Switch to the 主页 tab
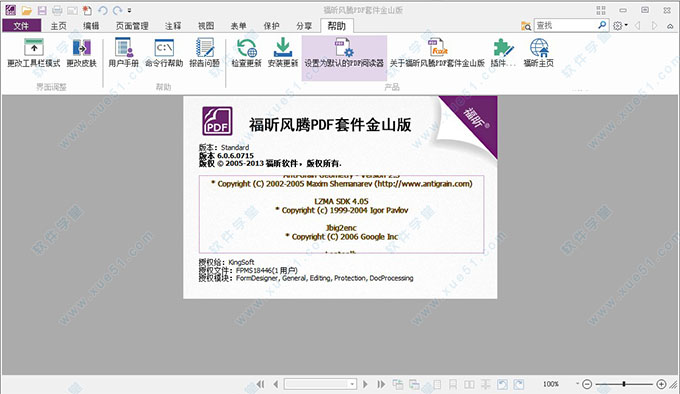The height and width of the screenshot is (394, 680). [x=59, y=26]
